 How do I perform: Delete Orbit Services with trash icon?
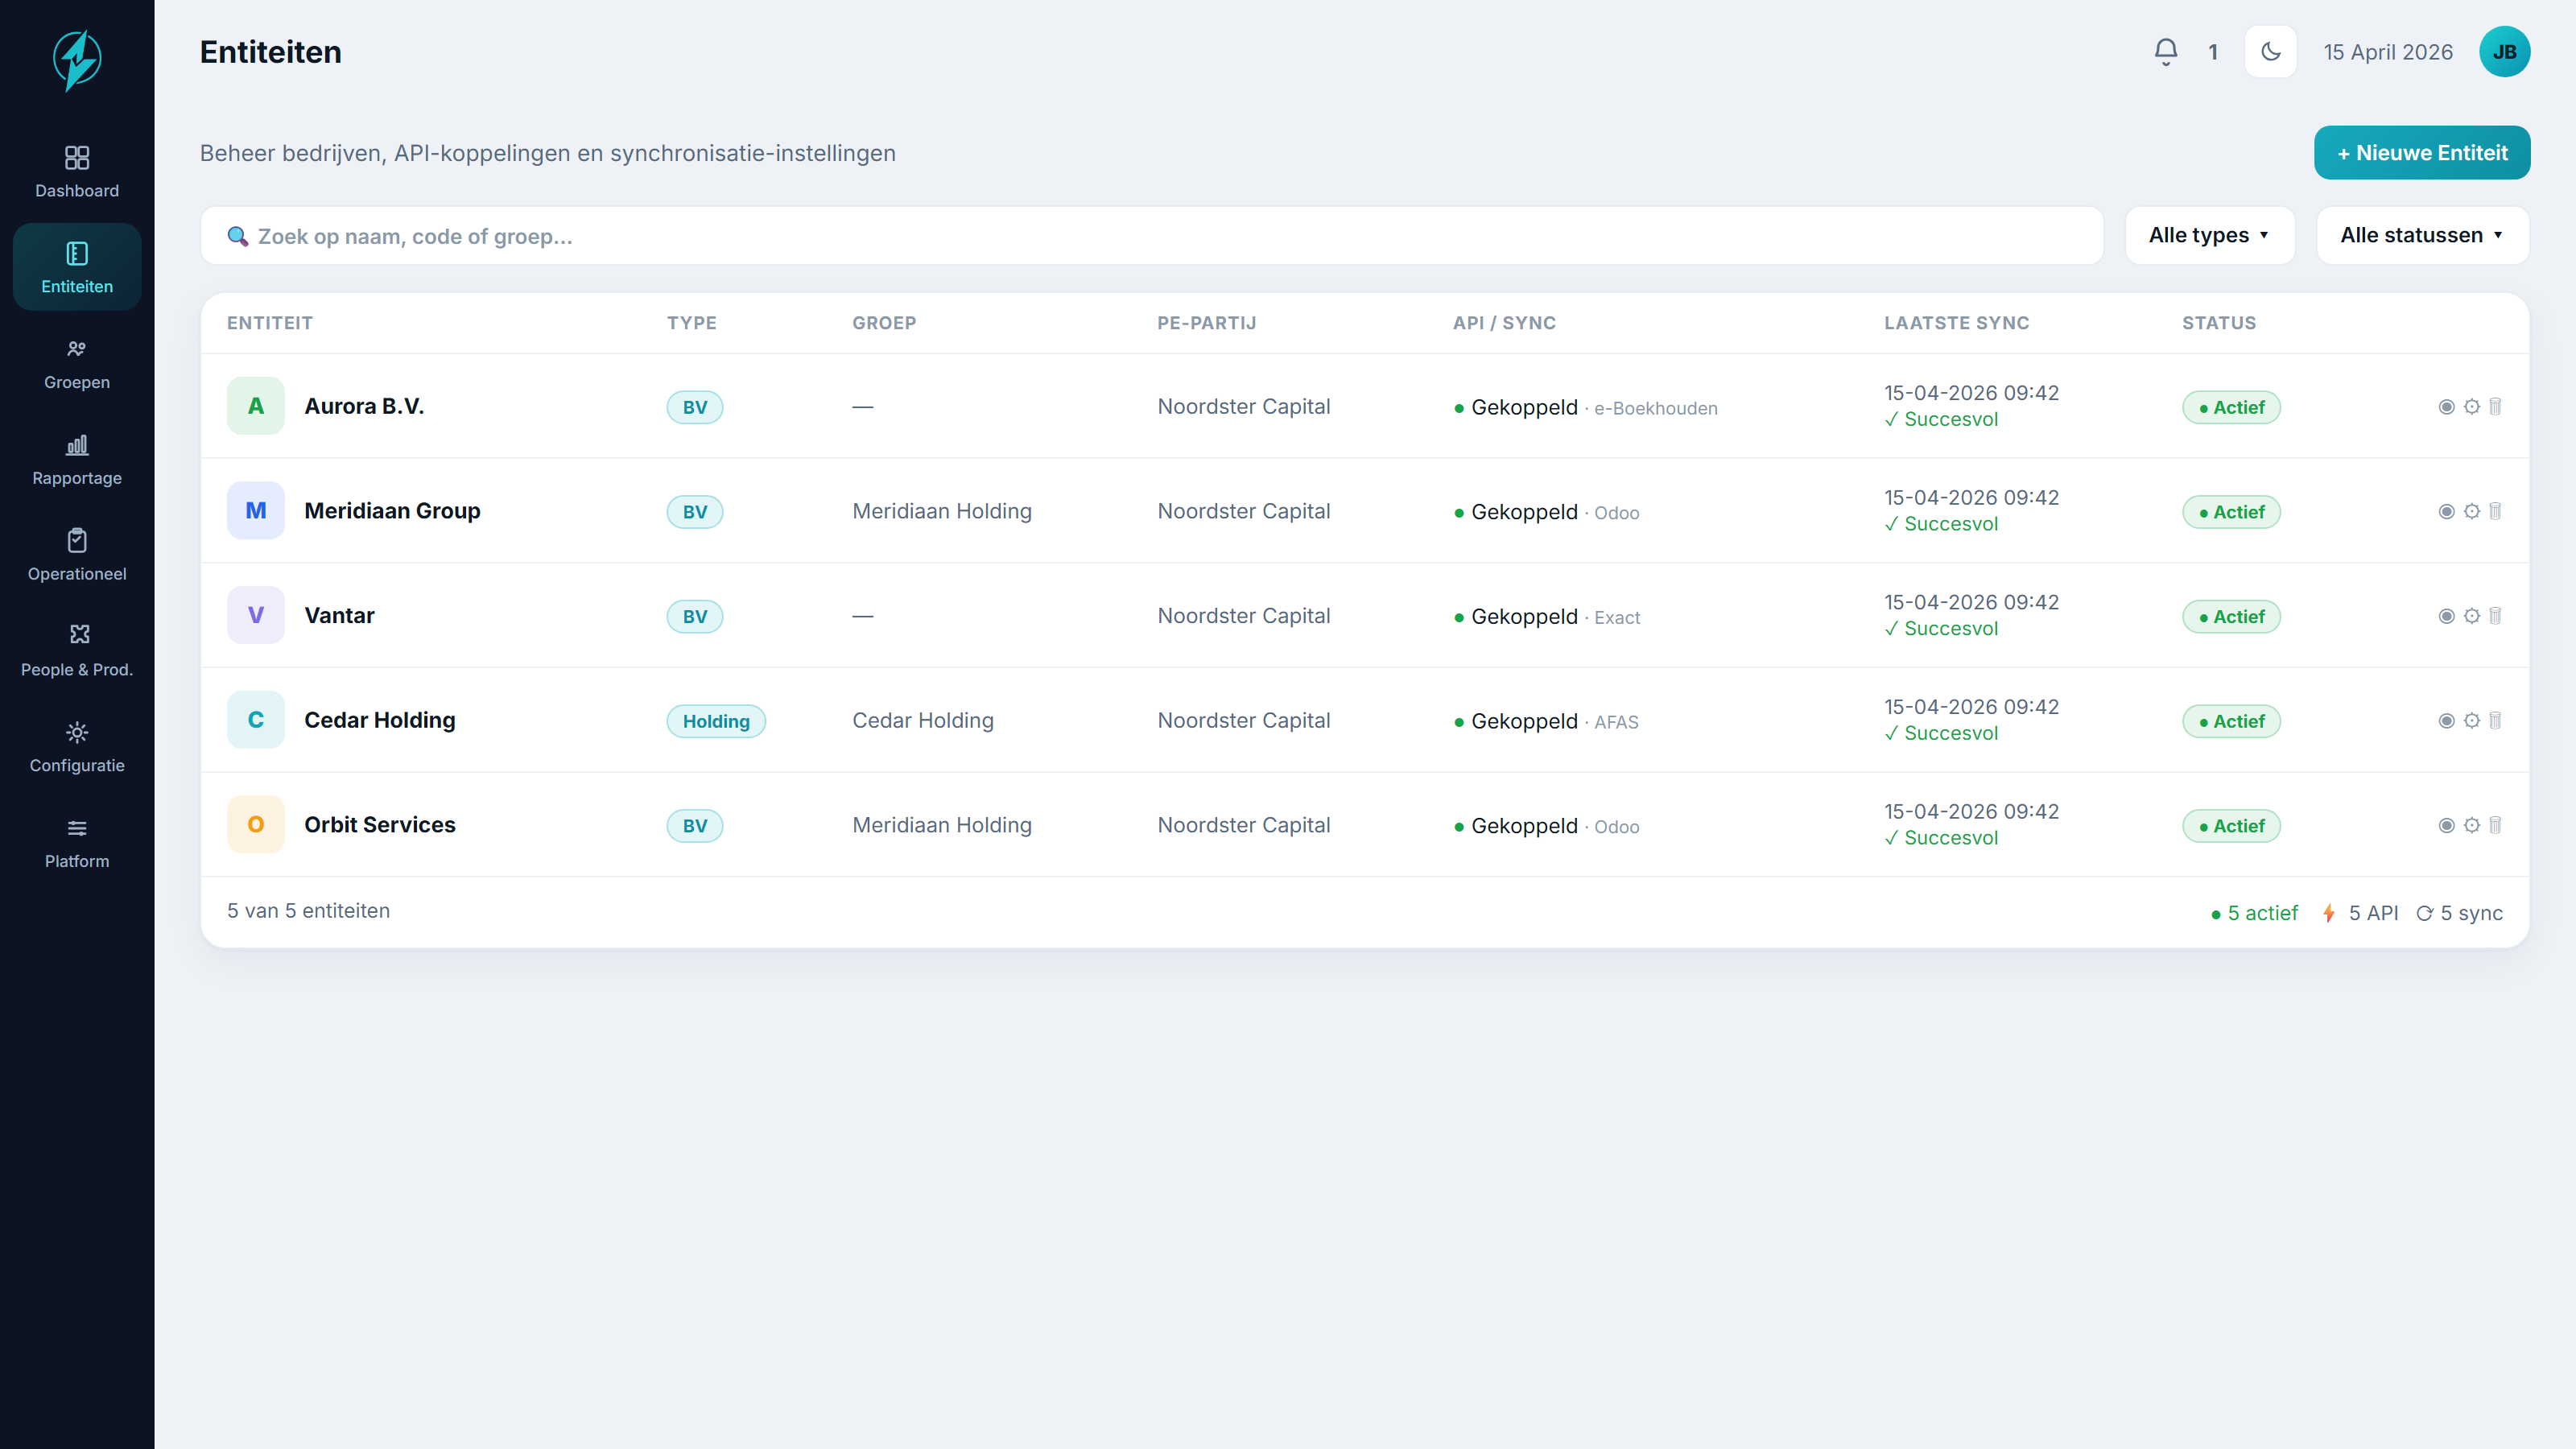[x=2495, y=825]
